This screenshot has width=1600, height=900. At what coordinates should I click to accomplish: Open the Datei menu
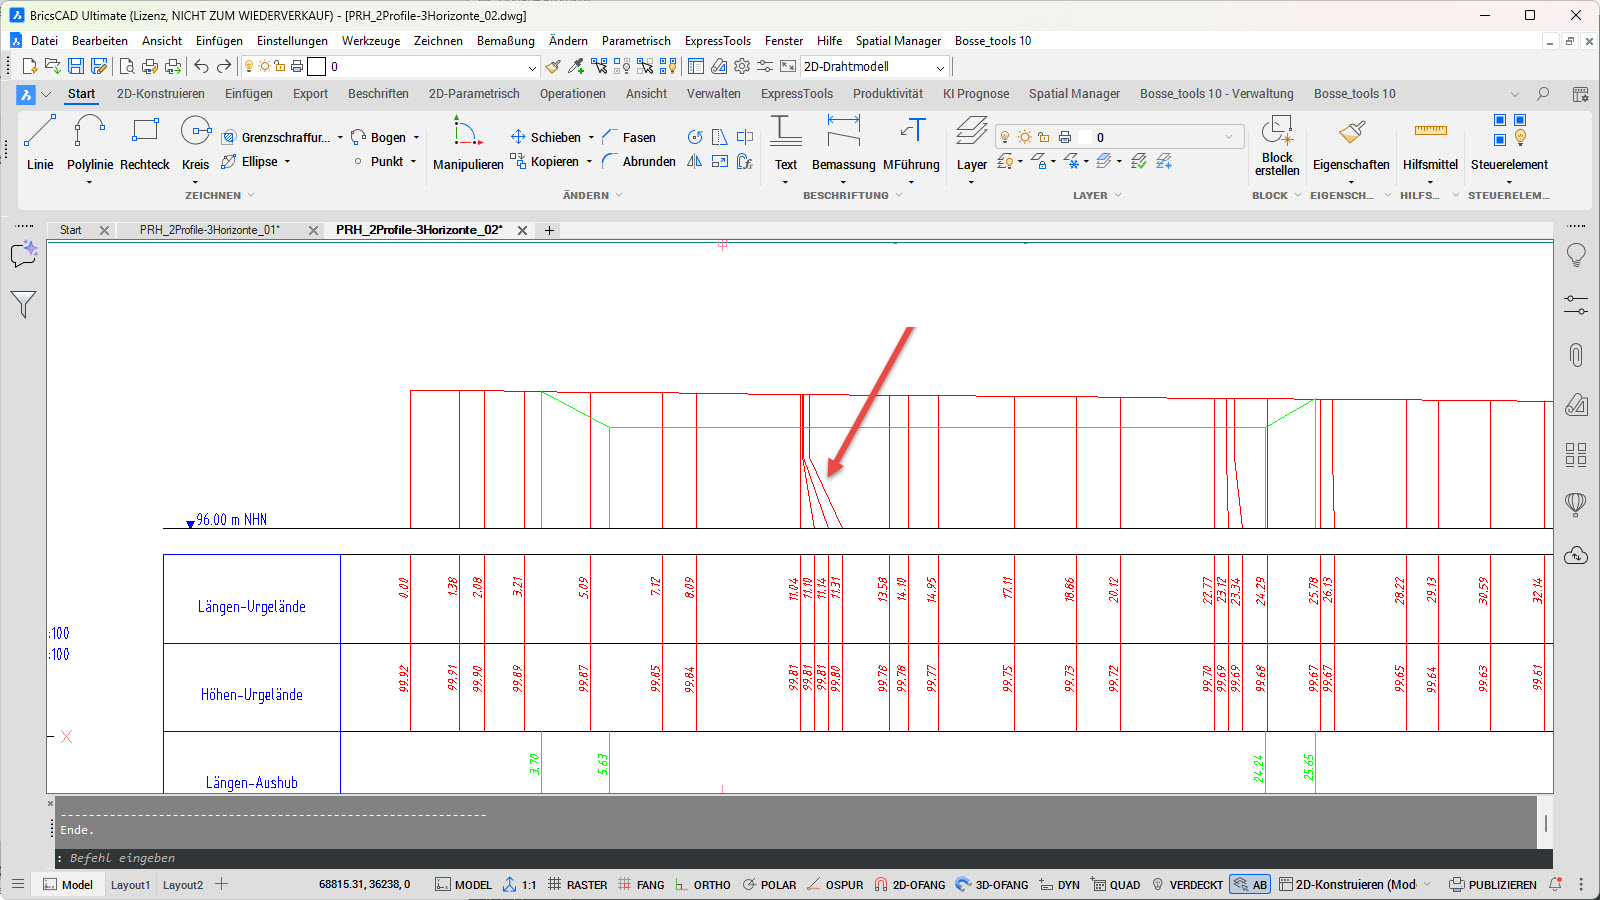click(x=44, y=41)
